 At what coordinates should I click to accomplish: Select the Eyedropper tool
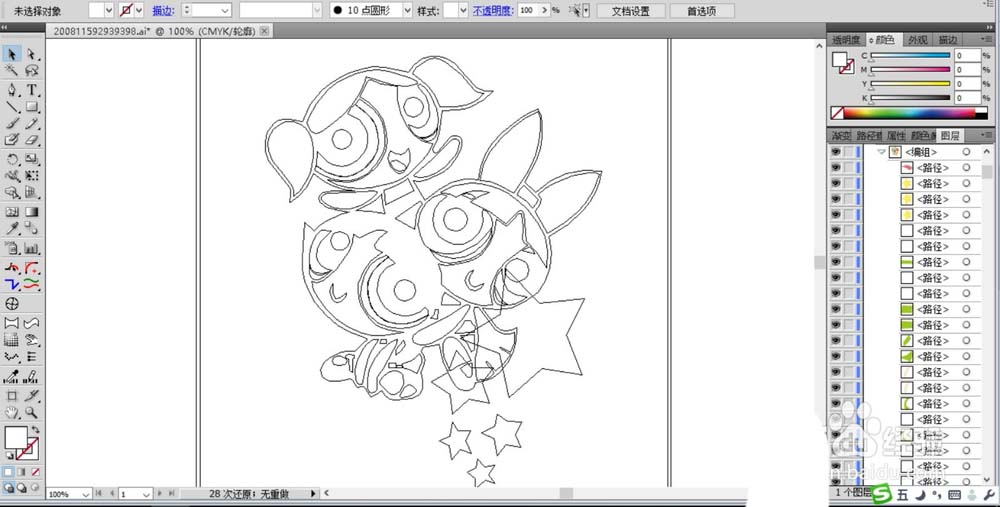point(11,228)
